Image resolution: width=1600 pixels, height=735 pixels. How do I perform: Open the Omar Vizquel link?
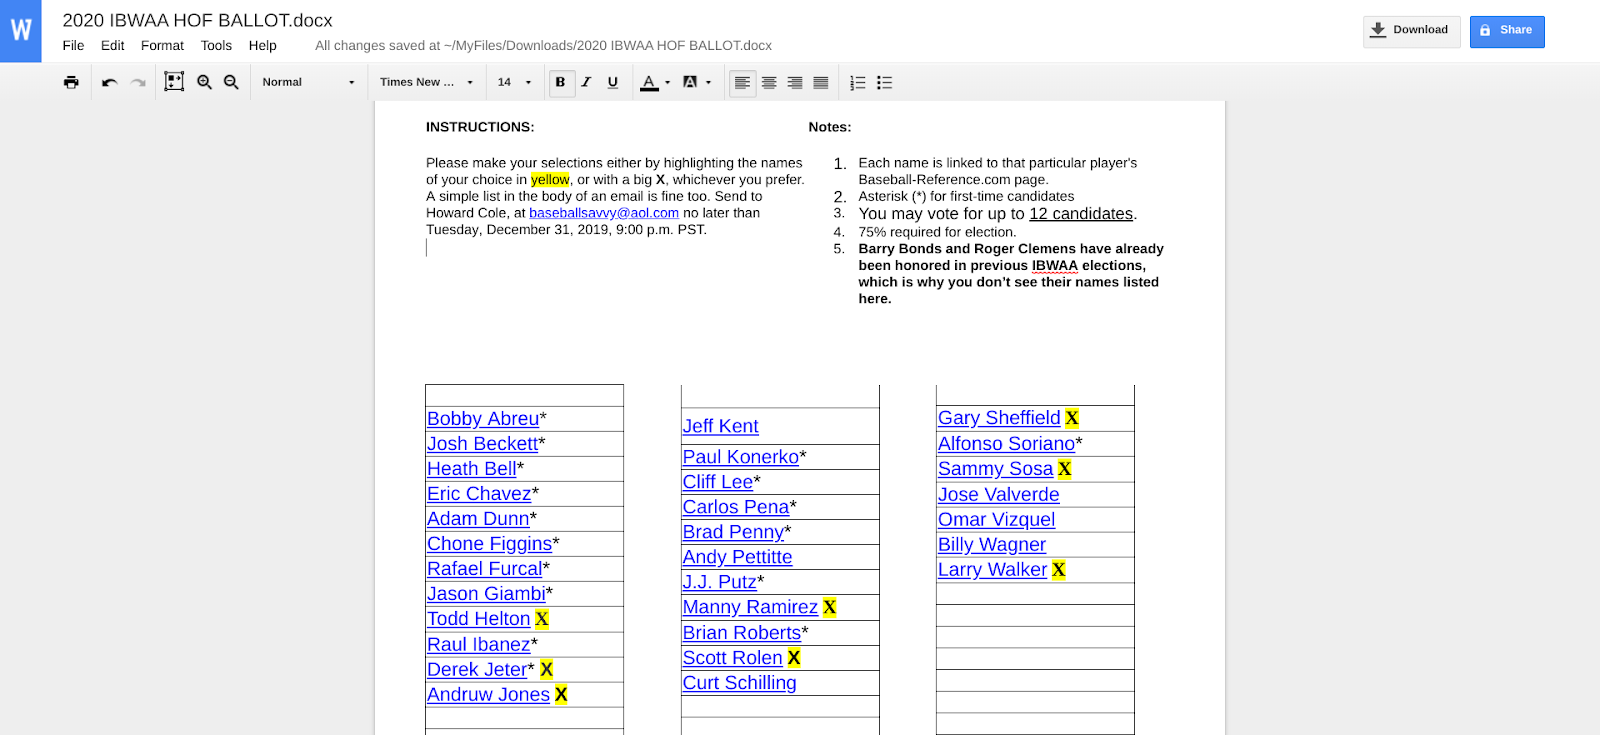996,520
